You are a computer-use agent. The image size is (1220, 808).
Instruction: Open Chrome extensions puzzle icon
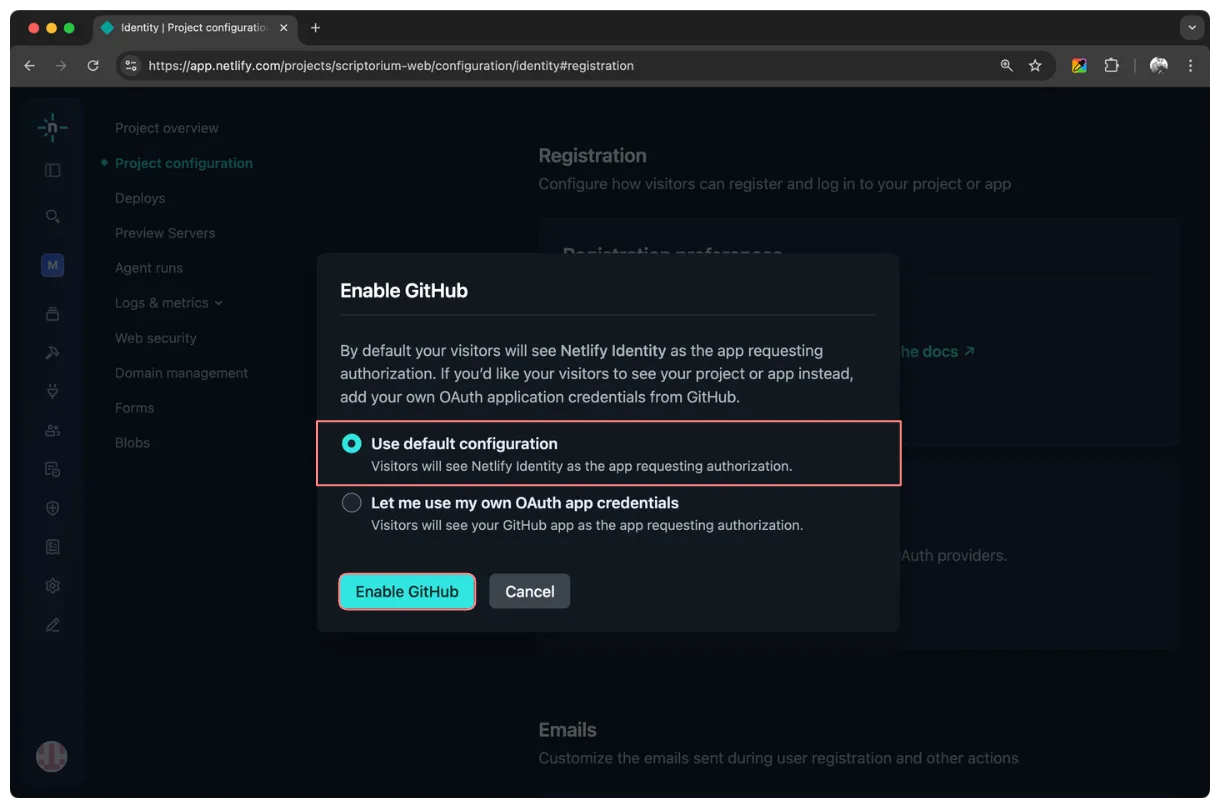[x=1111, y=66]
